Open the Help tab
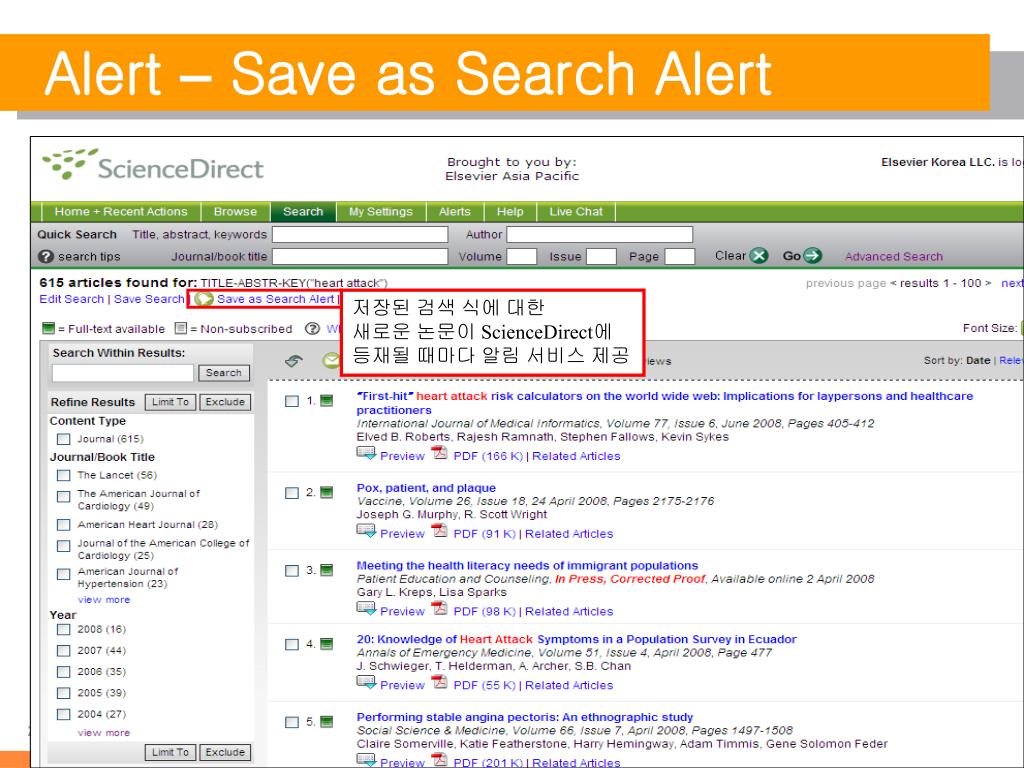 point(510,212)
